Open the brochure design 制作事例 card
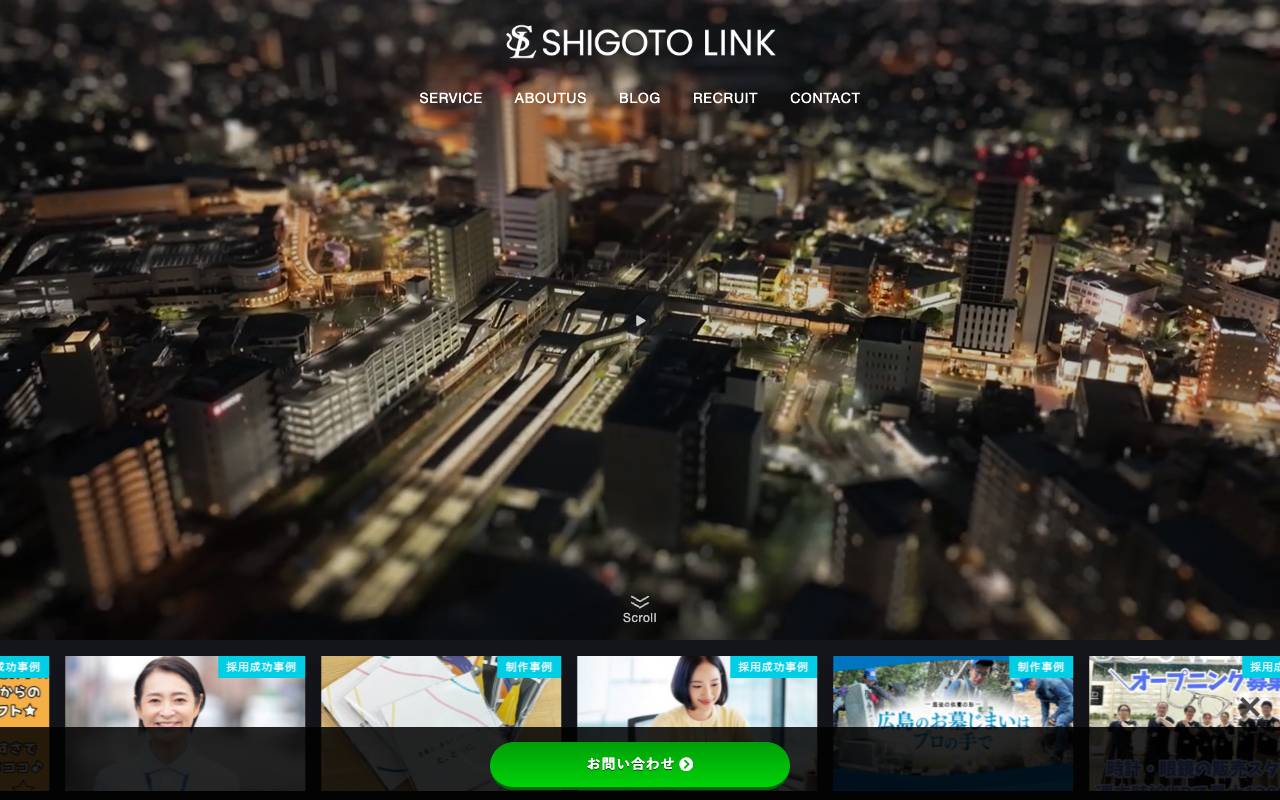The image size is (1280, 800). (x=441, y=723)
